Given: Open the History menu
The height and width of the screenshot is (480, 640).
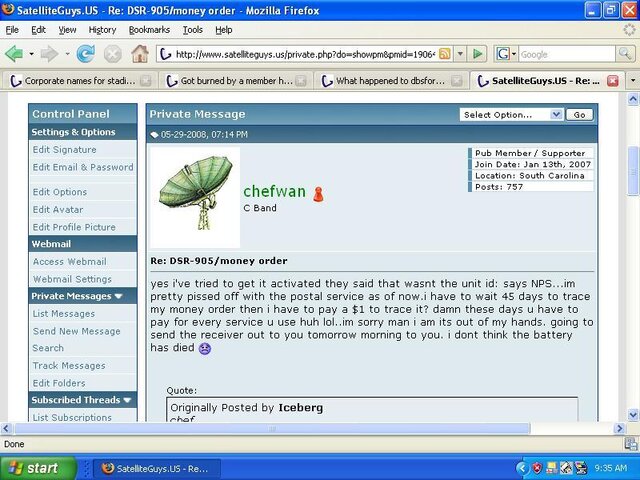Looking at the screenshot, I should (x=102, y=30).
